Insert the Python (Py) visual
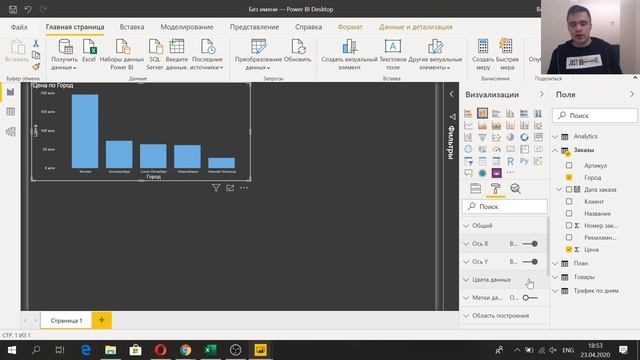640x360 pixels. 524,161
